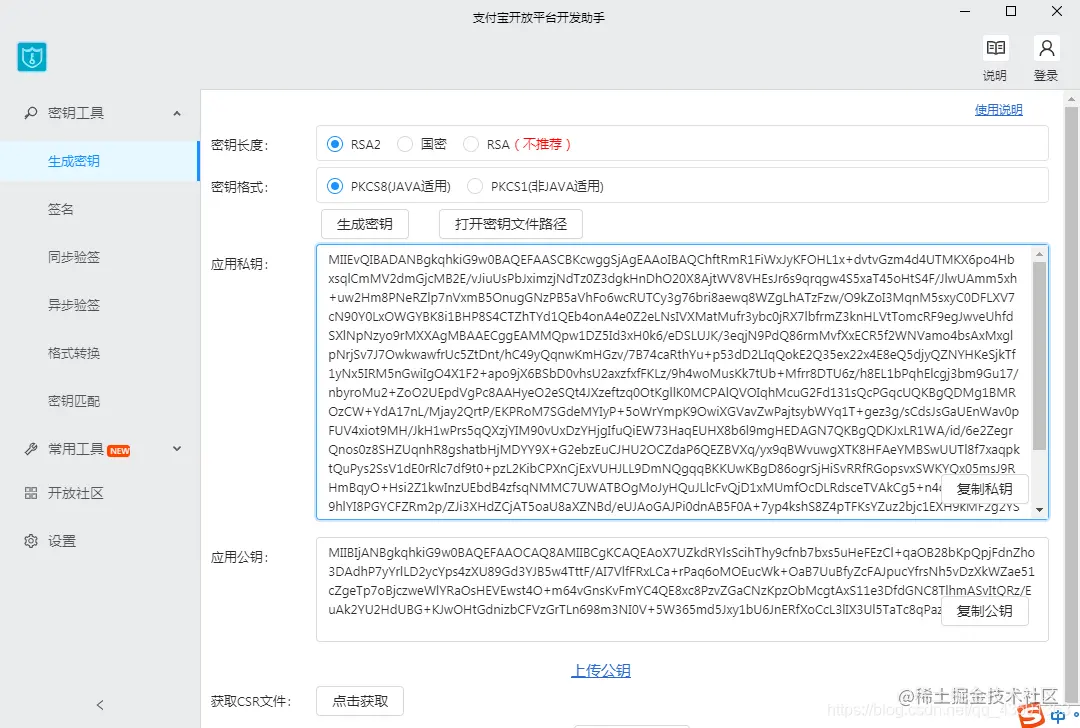
Task: Collapse the 密钥工具 menu chevron
Action: click(177, 113)
